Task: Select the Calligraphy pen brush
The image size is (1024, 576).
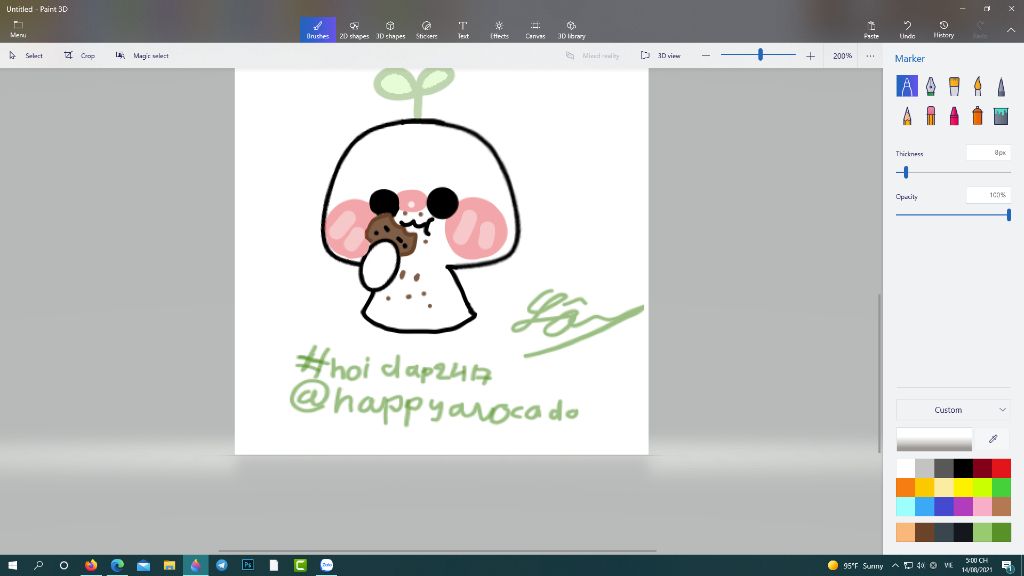Action: [930, 87]
